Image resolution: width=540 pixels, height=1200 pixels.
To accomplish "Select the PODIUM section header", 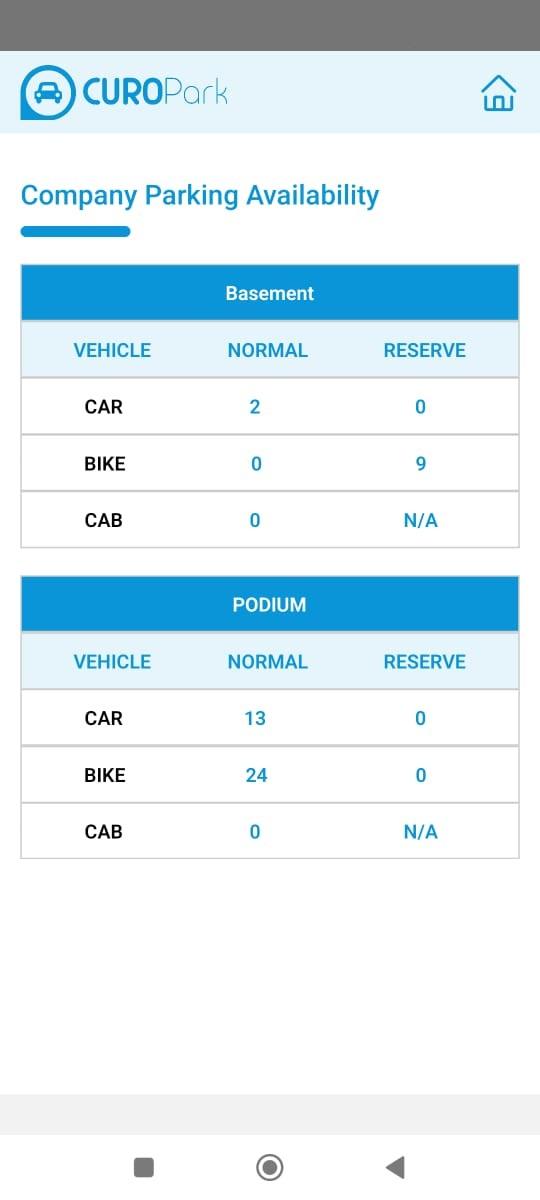I will 270,605.
